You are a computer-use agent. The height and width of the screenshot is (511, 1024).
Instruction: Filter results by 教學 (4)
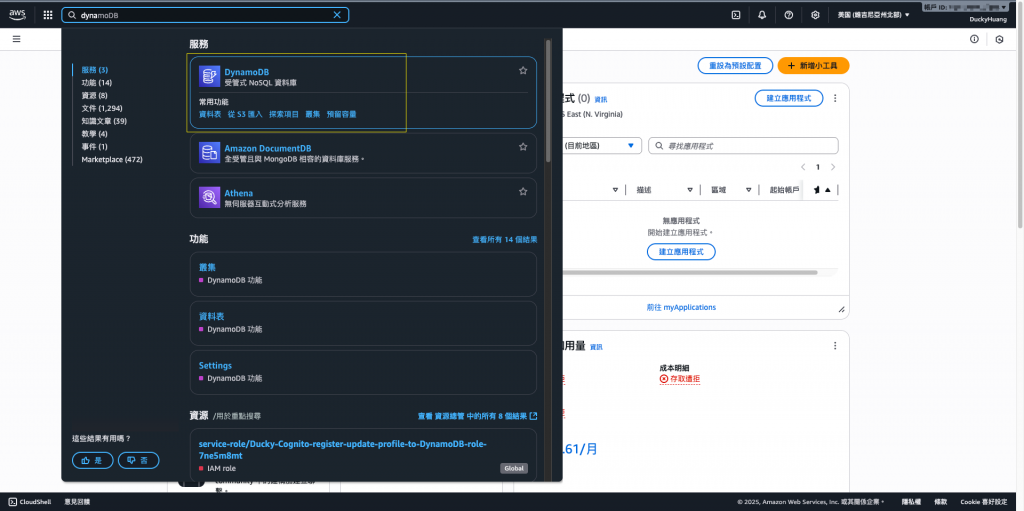coord(95,134)
